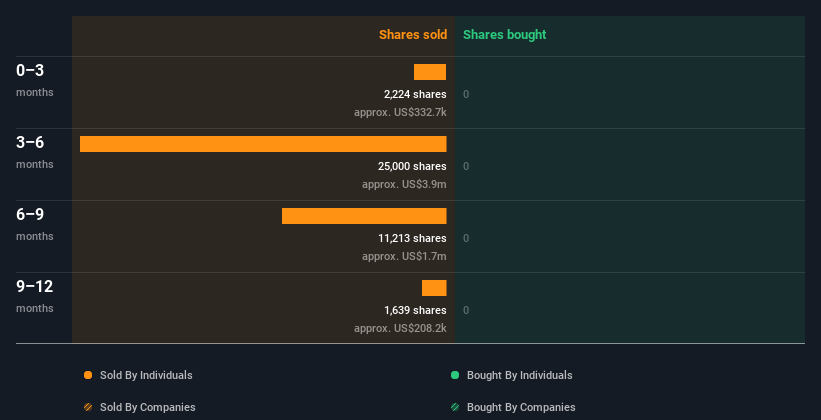821x420 pixels.
Task: Click the striped Sold By Companies legend icon
Action: [x=88, y=407]
